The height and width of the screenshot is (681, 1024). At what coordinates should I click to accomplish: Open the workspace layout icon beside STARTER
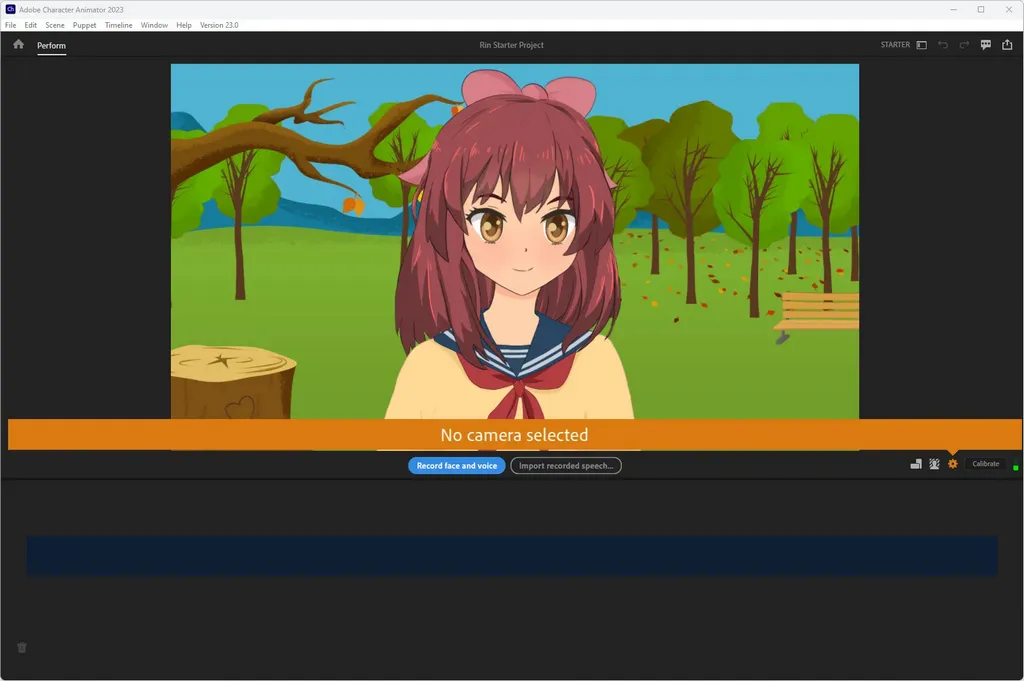coord(921,45)
